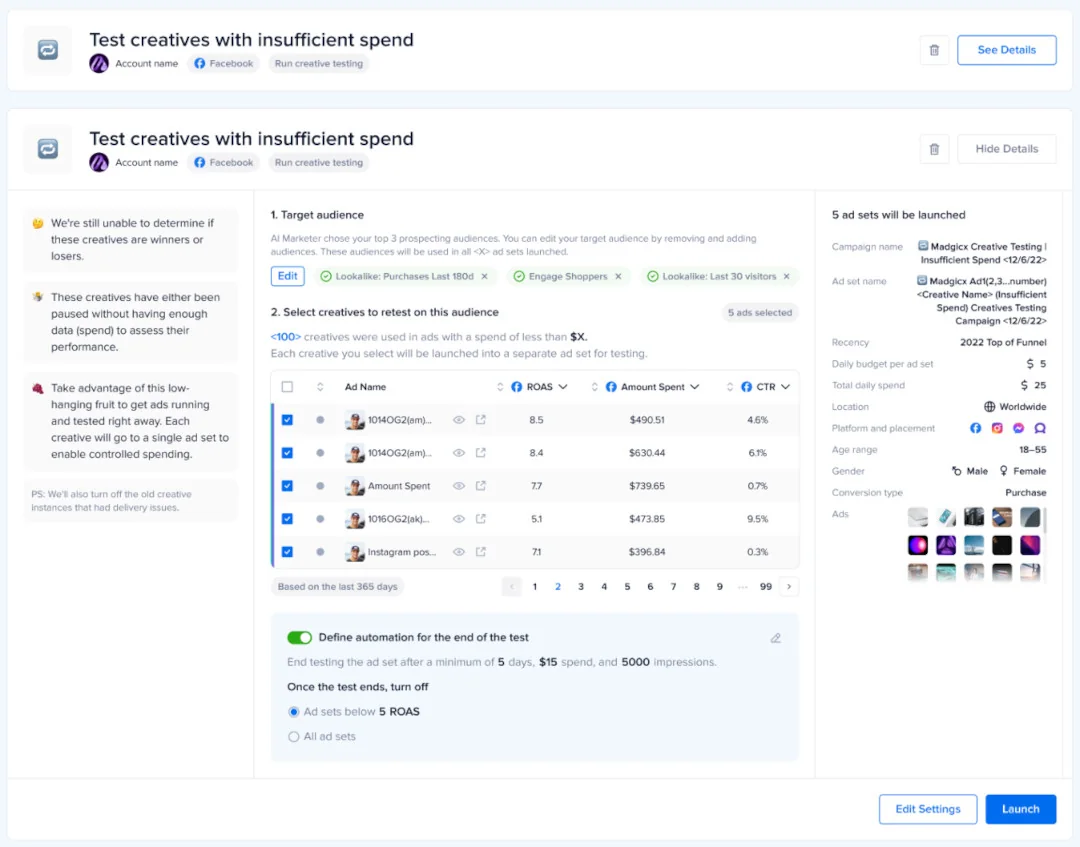This screenshot has width=1080, height=847.
Task: Go to page 99 of creatives
Action: pyautogui.click(x=765, y=587)
